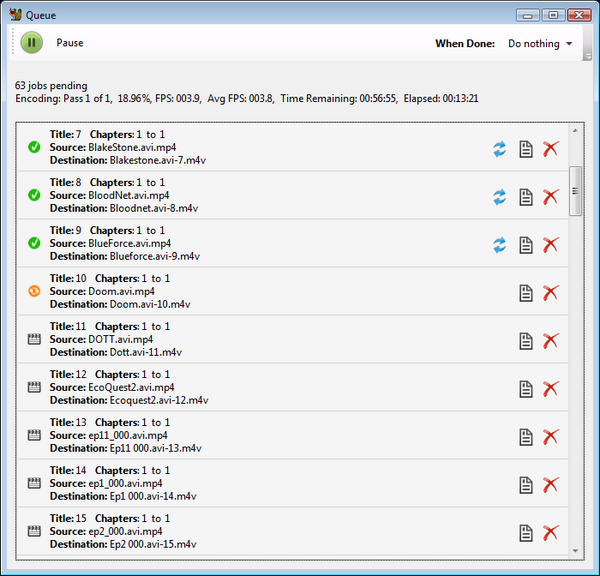
Task: Select destination Ep2 000.avi-15.m4v text
Action: [x=153, y=545]
